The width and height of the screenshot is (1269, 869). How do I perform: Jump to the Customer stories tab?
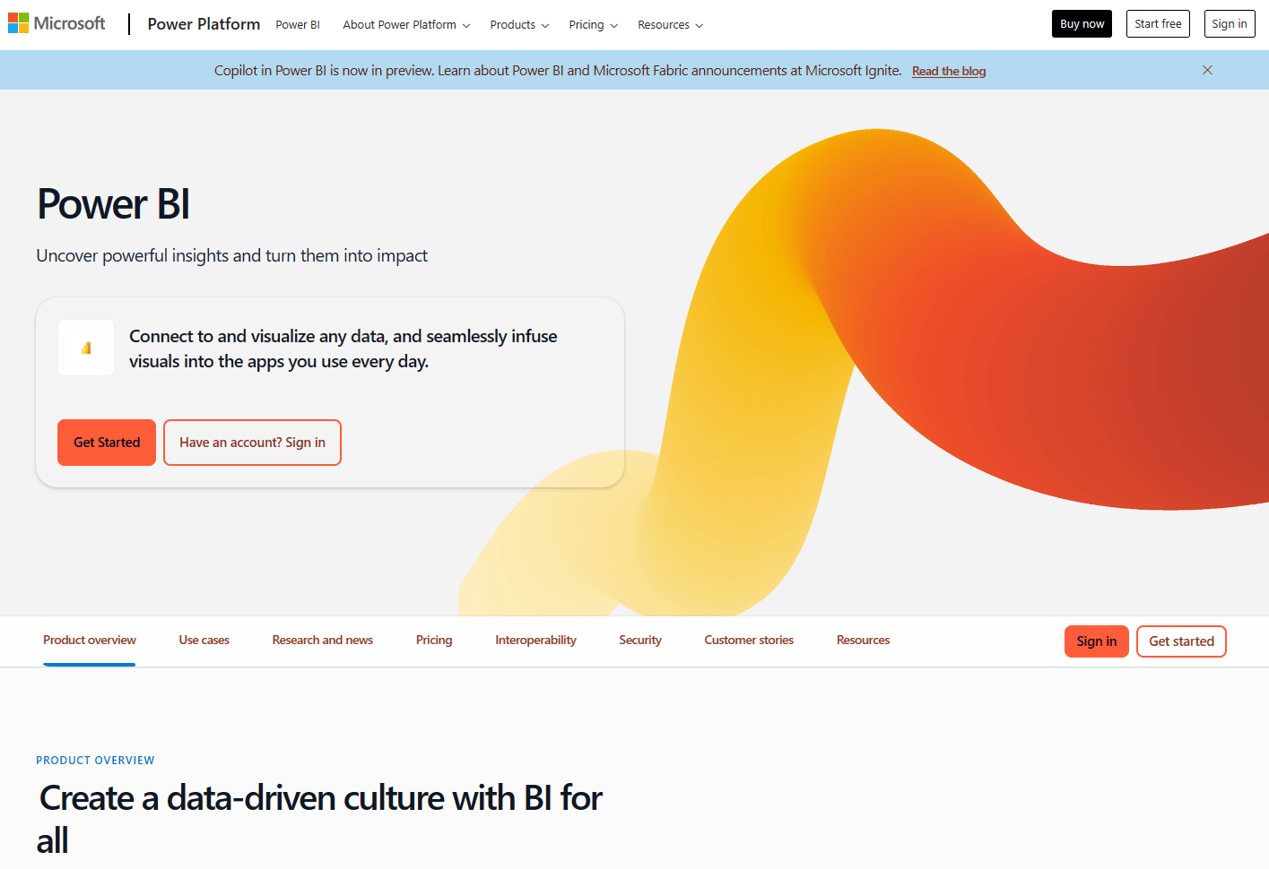click(749, 640)
